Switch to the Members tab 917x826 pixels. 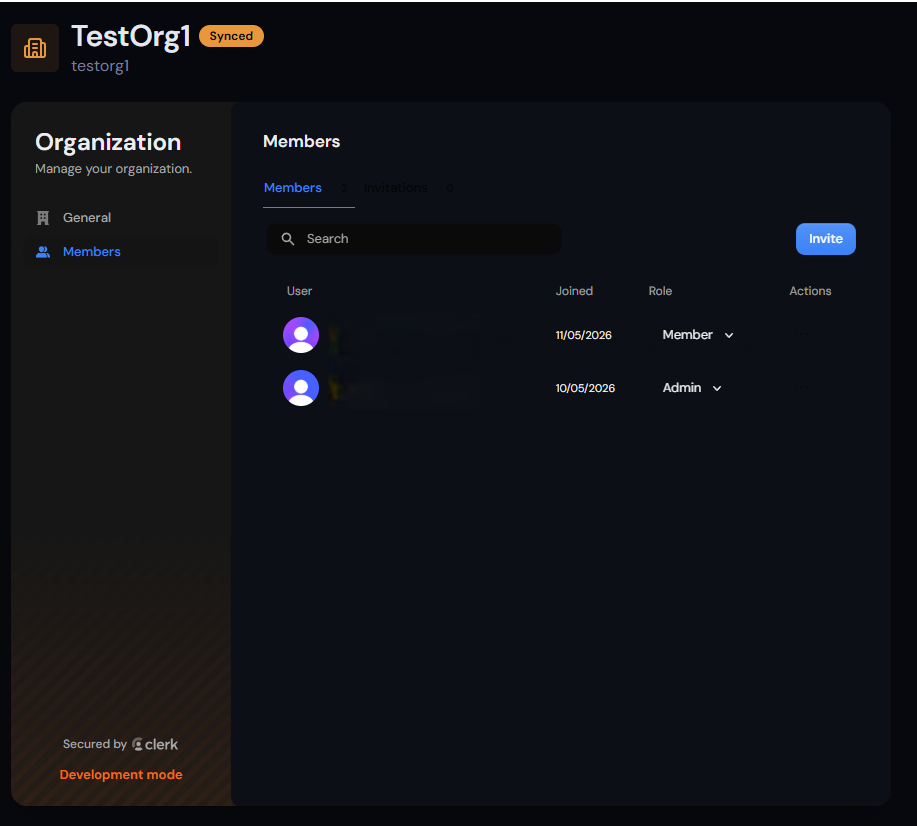(308, 188)
